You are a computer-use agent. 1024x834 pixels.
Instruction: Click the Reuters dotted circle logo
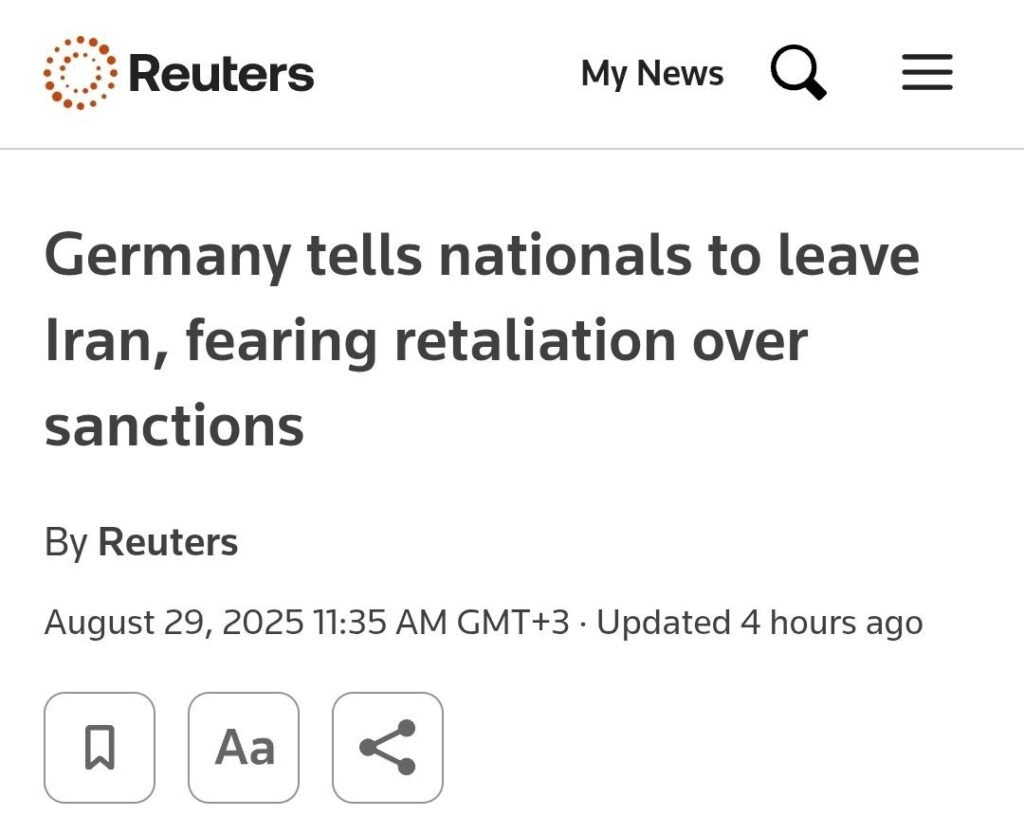(80, 72)
